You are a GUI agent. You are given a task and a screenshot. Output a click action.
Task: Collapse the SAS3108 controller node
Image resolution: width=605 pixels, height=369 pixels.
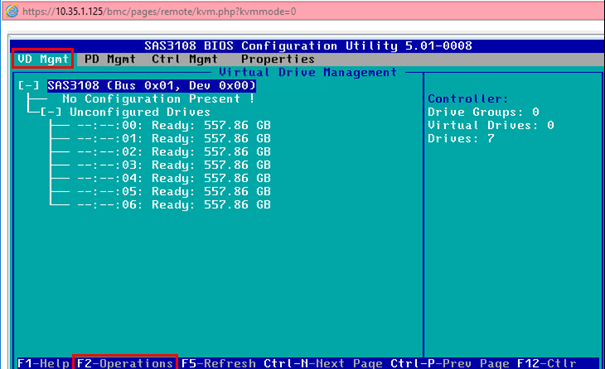29,85
